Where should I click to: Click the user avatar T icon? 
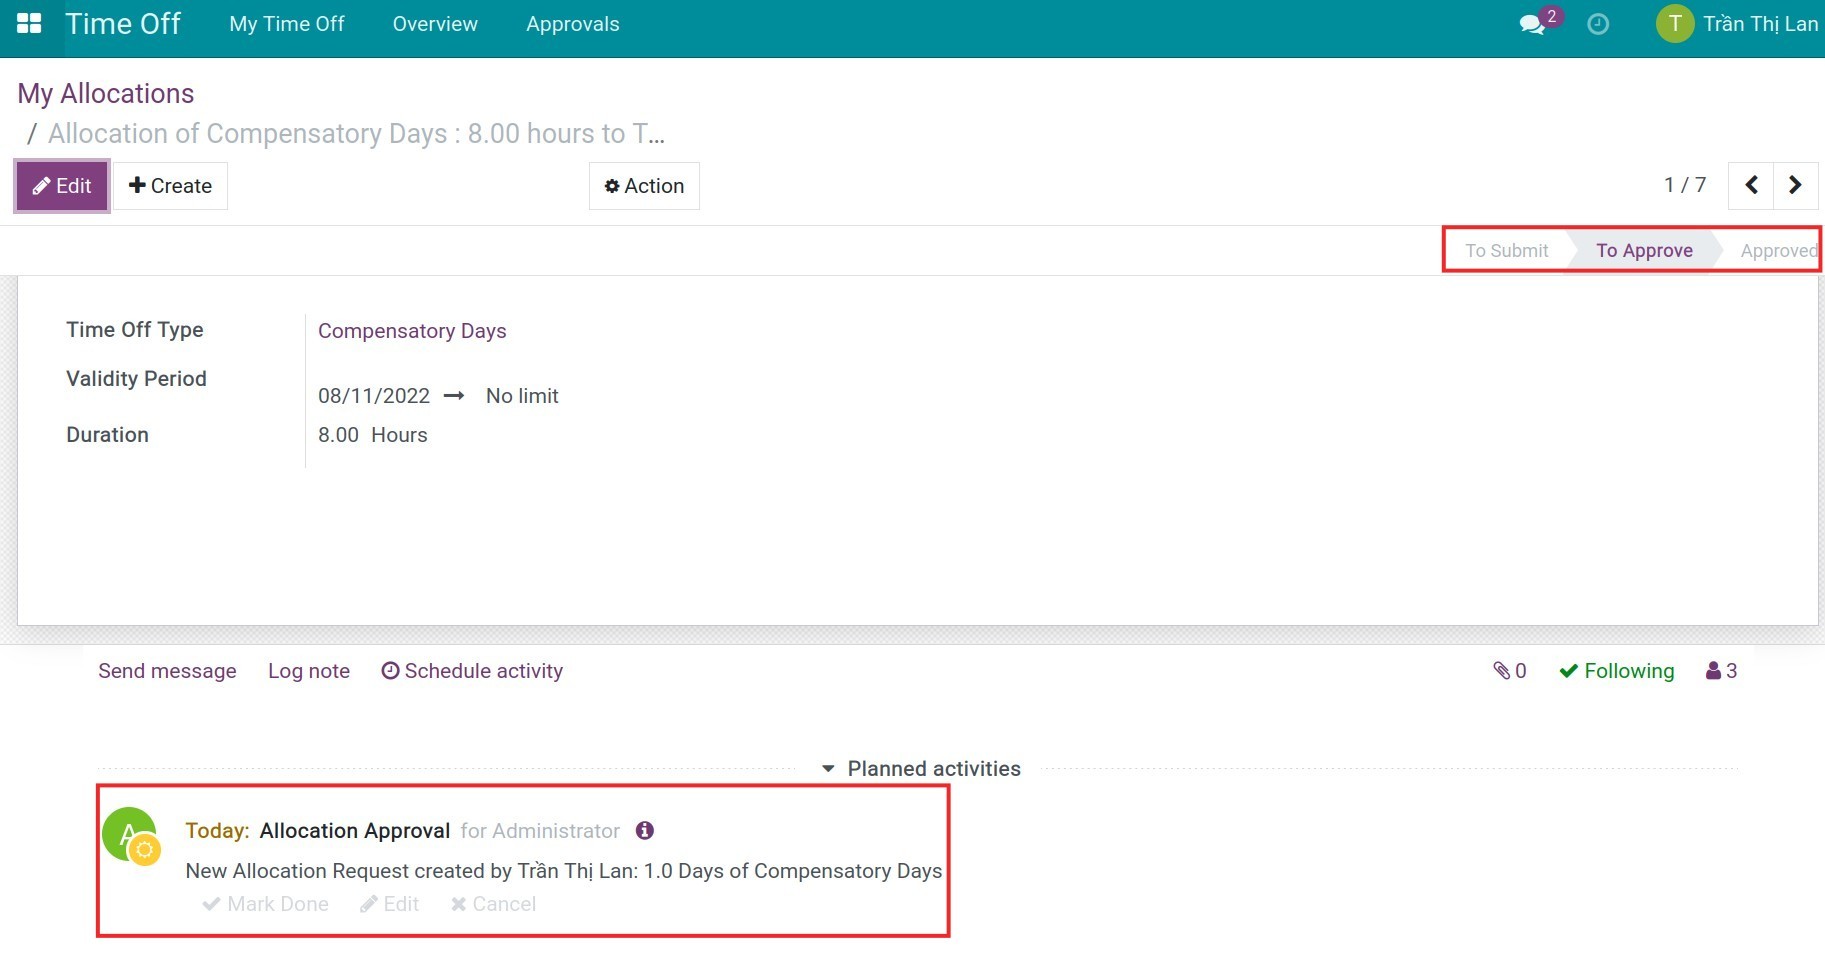[x=1675, y=24]
